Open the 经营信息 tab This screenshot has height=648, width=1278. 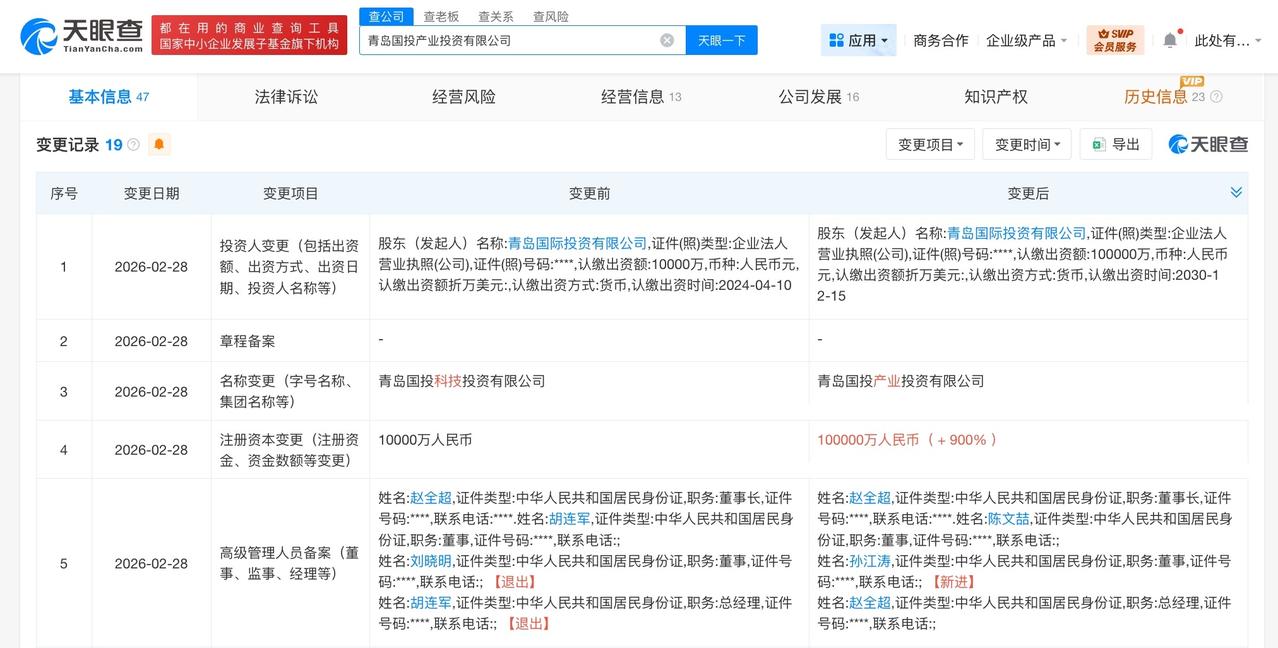tap(641, 97)
